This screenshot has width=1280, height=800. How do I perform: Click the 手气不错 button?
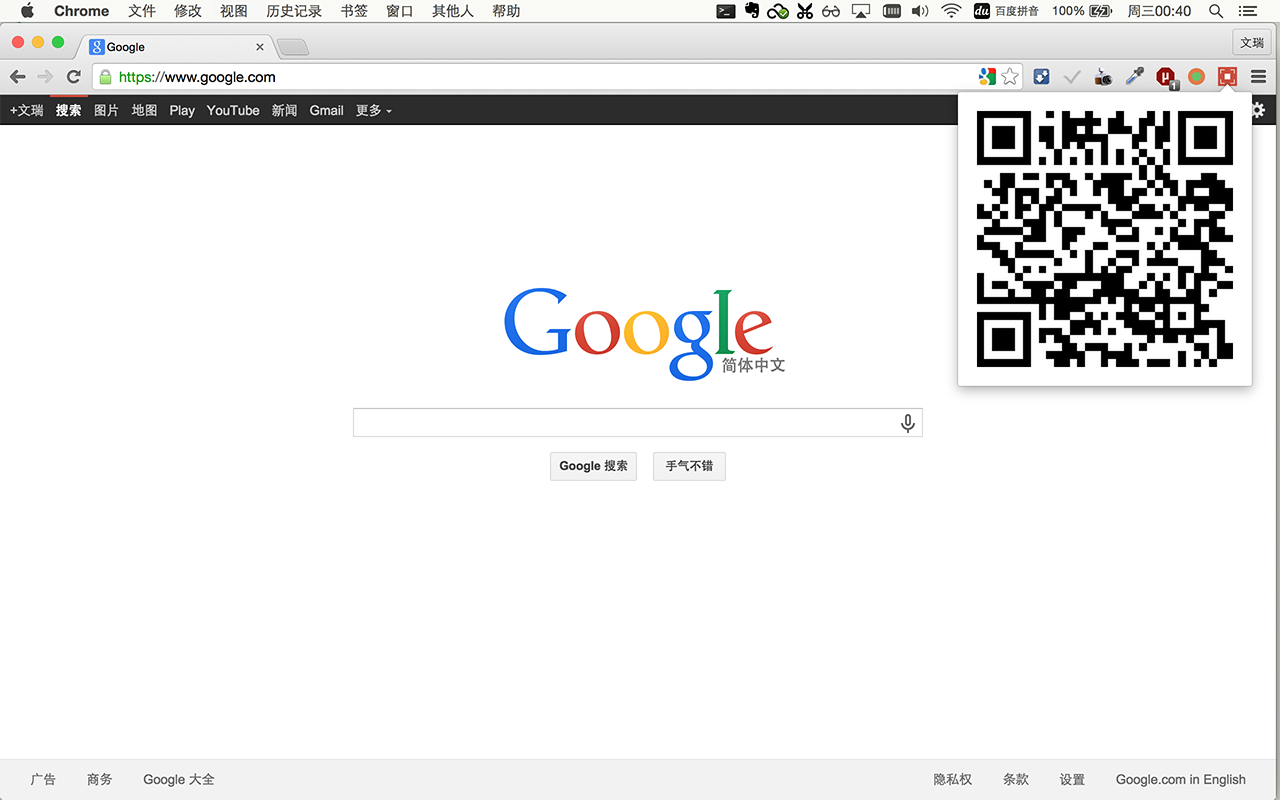pos(689,466)
